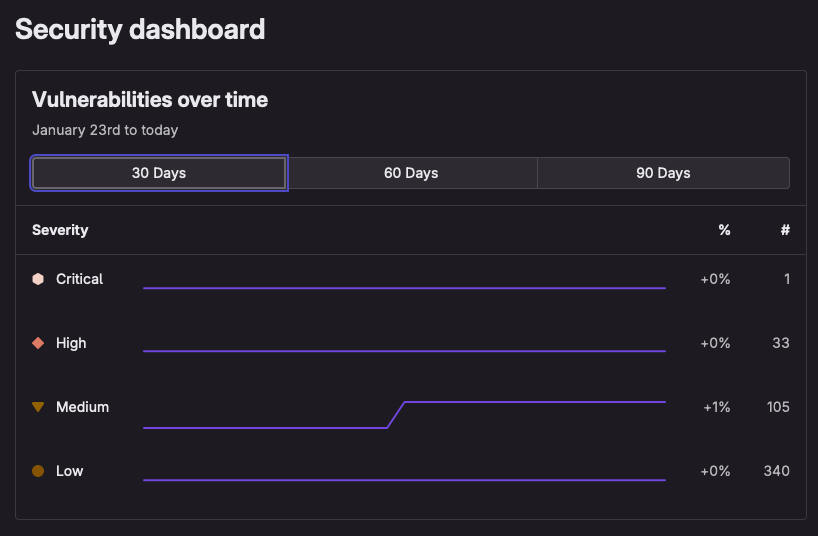
Task: Click the Critical severity hexagon icon
Action: 38,279
